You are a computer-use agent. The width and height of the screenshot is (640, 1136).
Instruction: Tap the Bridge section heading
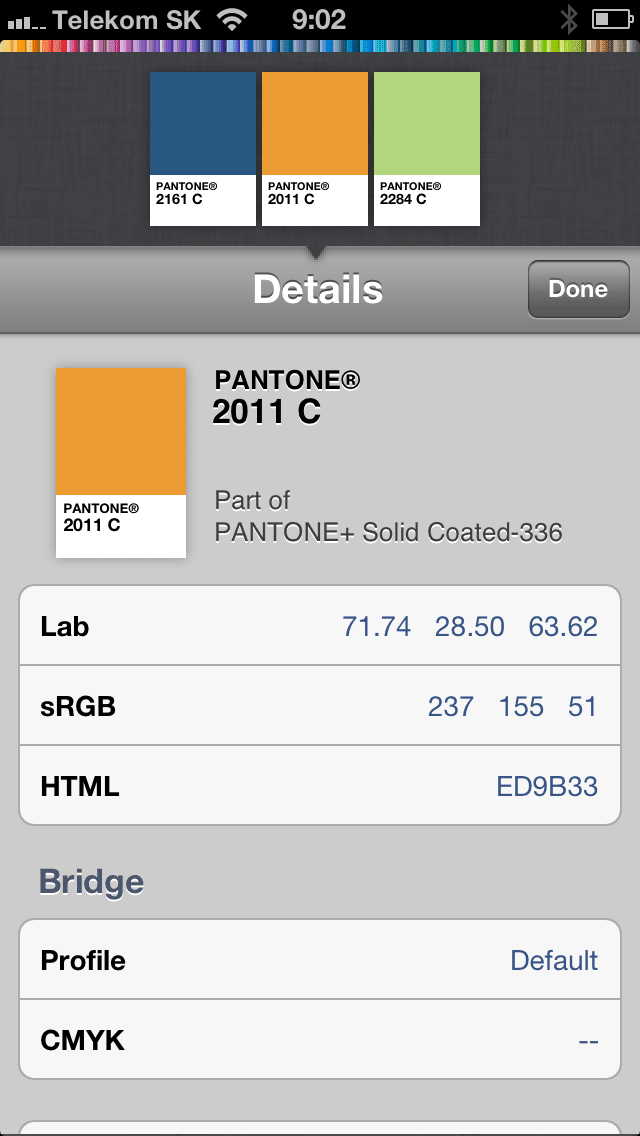pyautogui.click(x=91, y=882)
